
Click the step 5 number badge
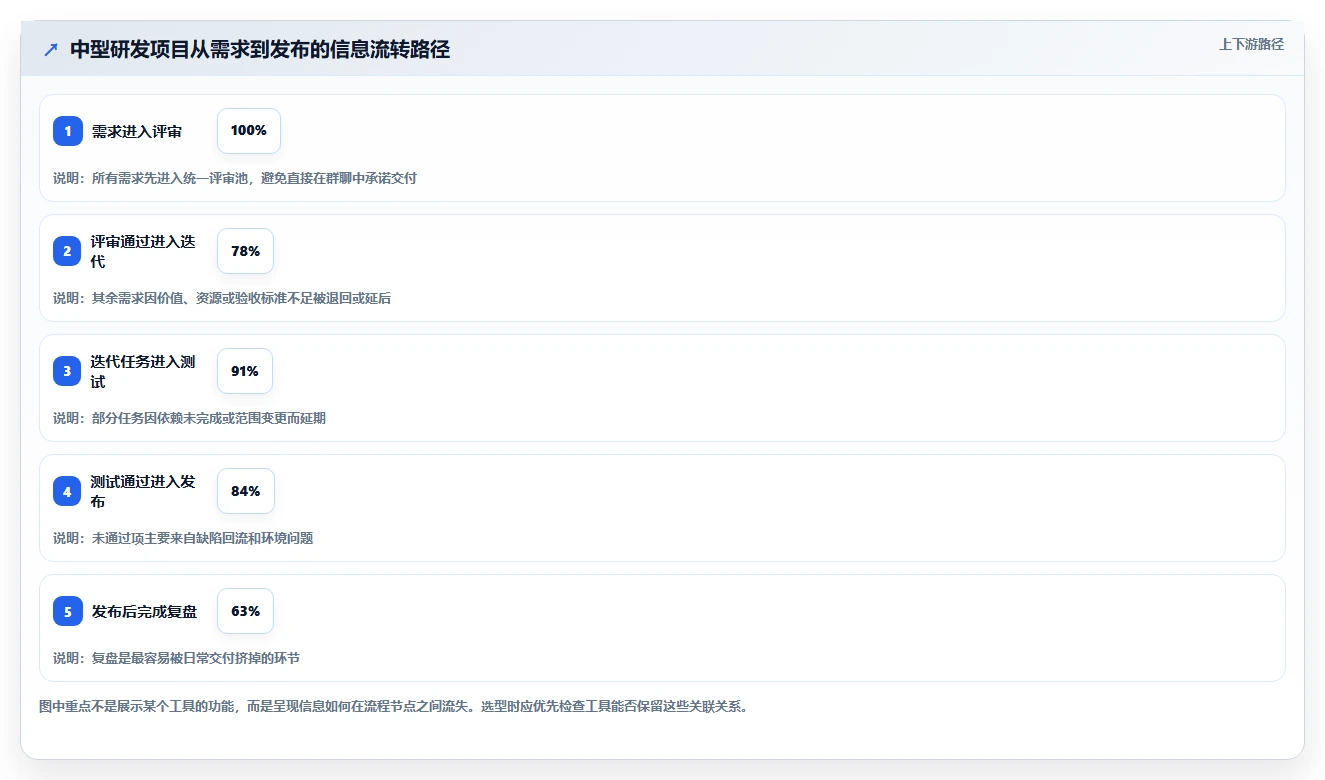[x=68, y=611]
